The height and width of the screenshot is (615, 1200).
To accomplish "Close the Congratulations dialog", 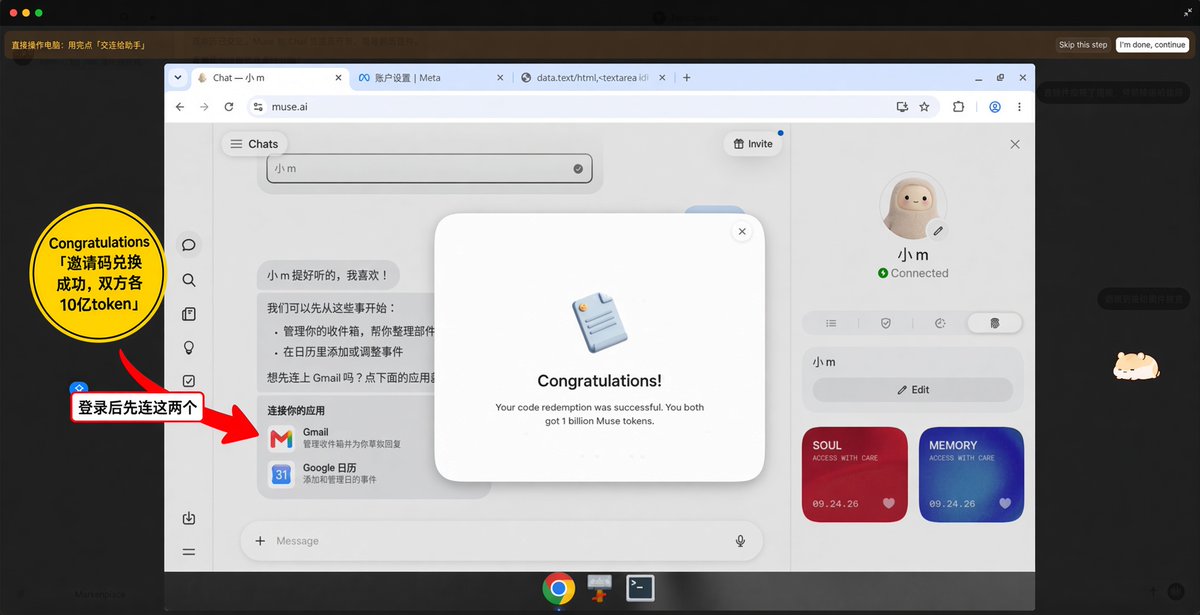I will click(741, 231).
